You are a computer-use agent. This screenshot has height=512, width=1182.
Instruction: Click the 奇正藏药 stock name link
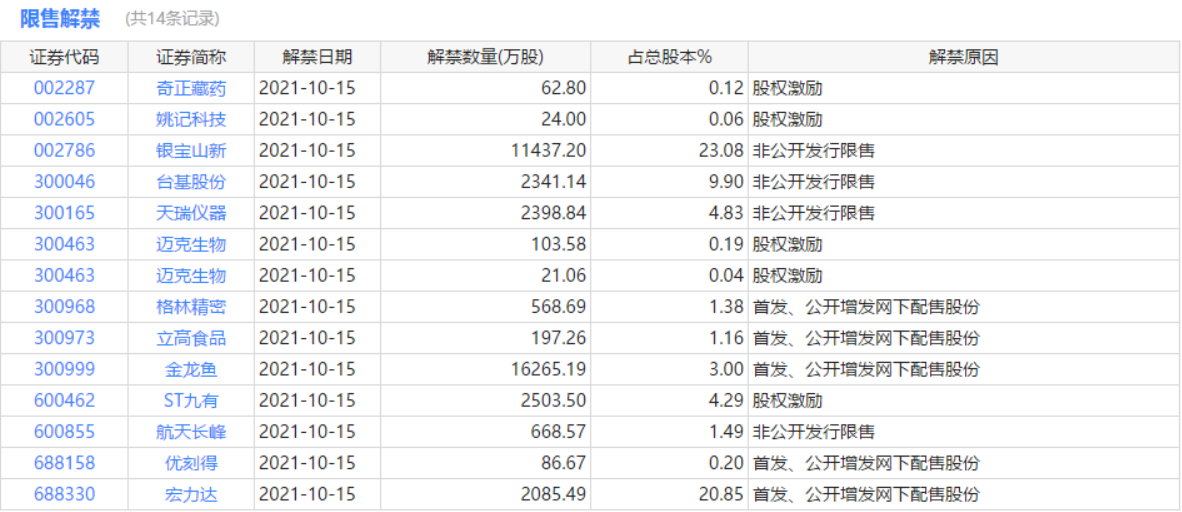coord(191,88)
